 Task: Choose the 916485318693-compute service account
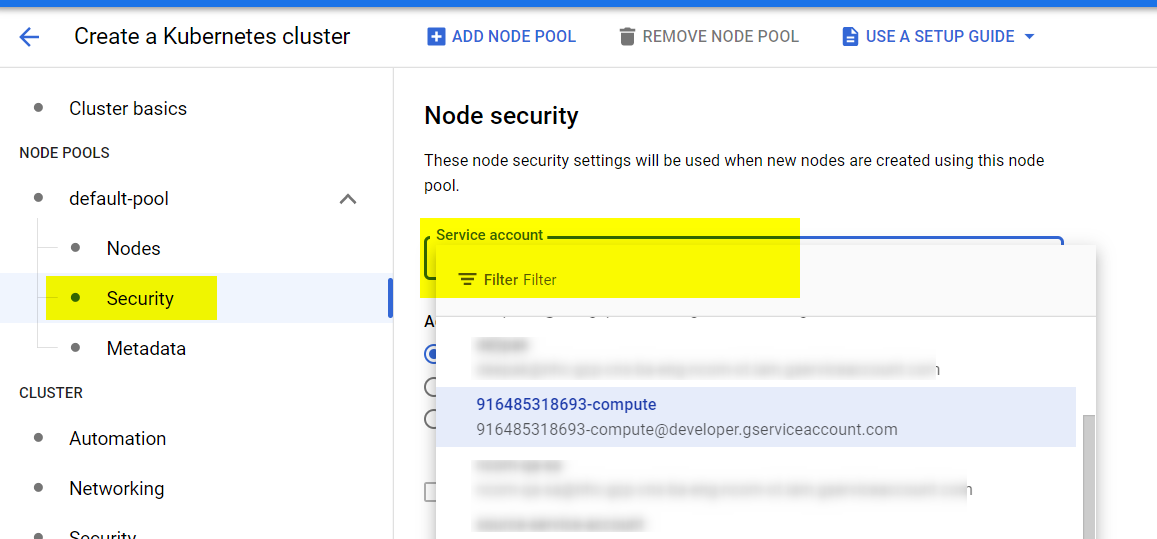[756, 417]
